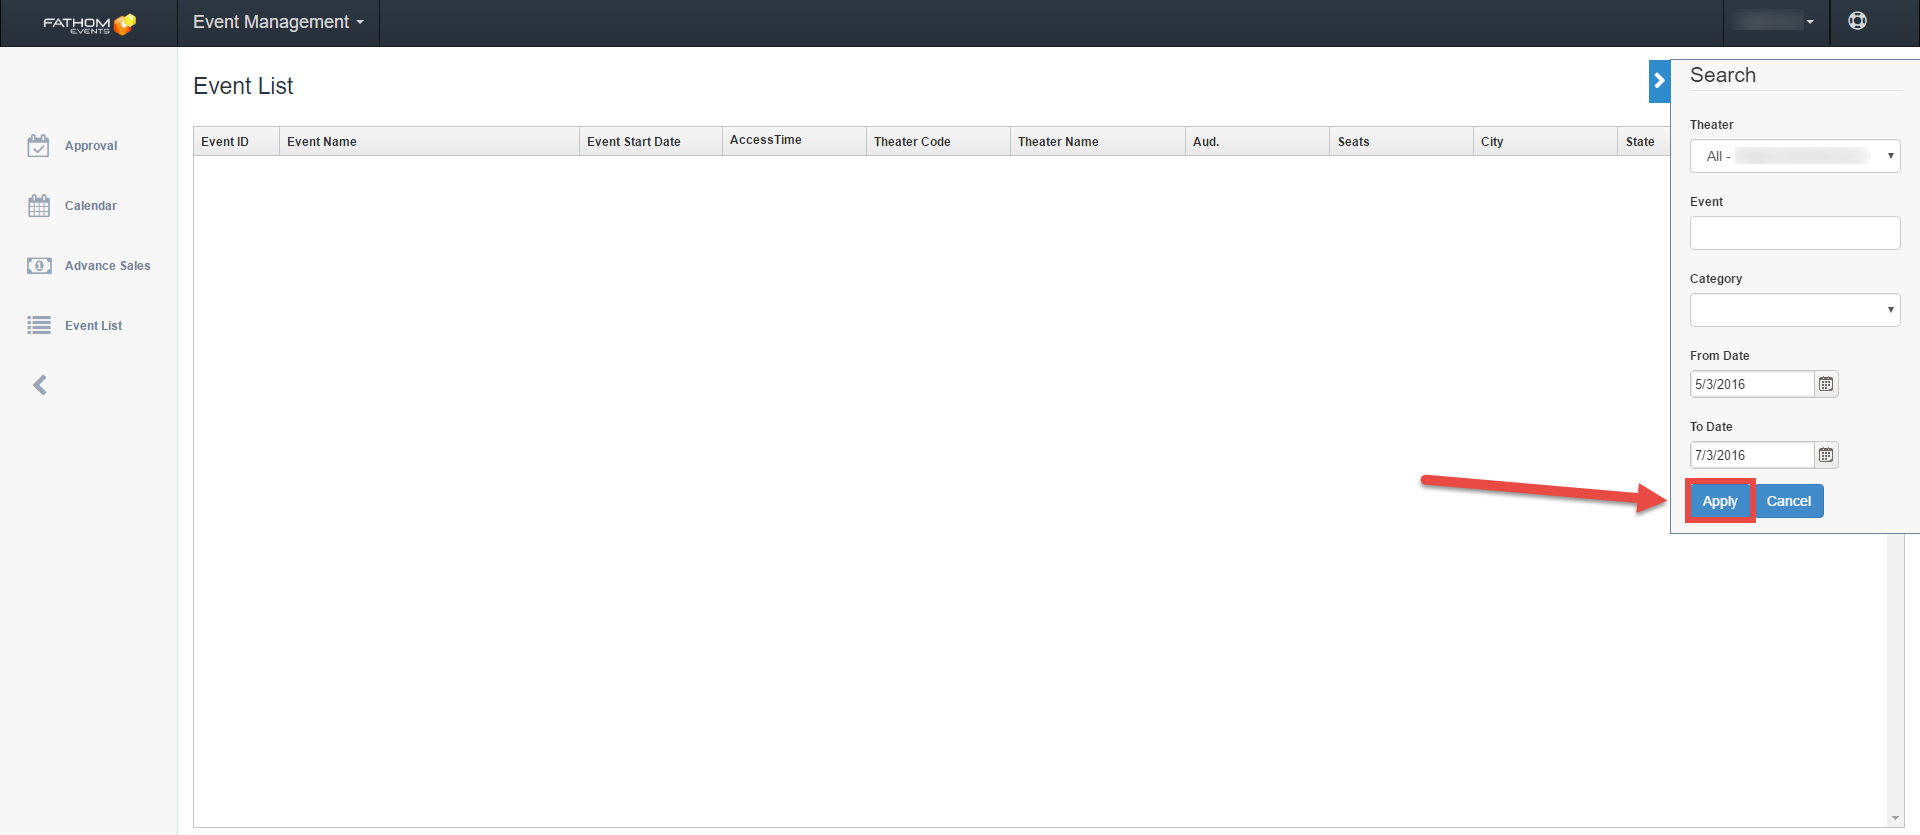Click the Approval calendar-check icon
Image resolution: width=1920 pixels, height=835 pixels.
[x=38, y=146]
